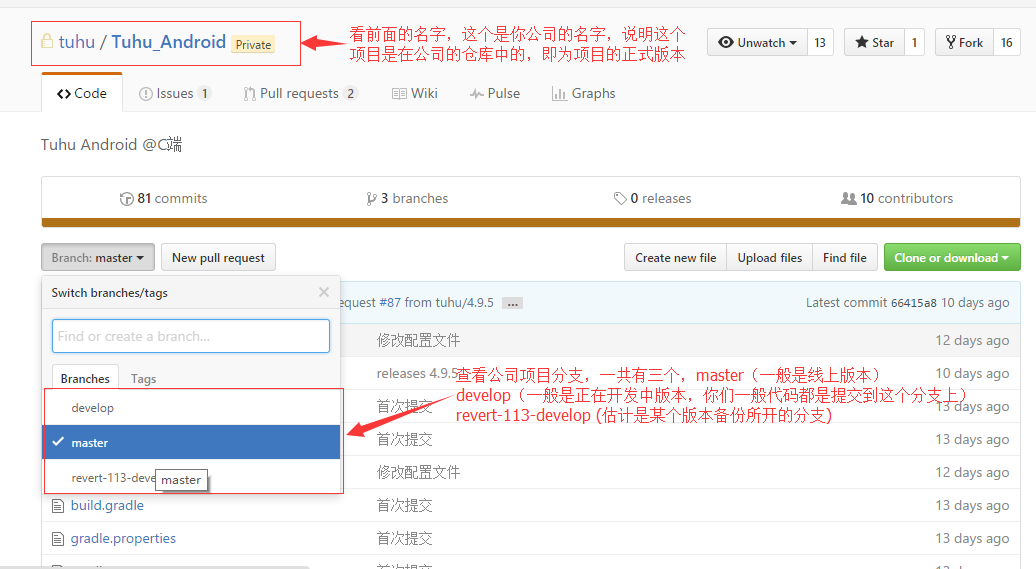This screenshot has width=1036, height=569.
Task: Open the Wiki tab
Action: 414,93
